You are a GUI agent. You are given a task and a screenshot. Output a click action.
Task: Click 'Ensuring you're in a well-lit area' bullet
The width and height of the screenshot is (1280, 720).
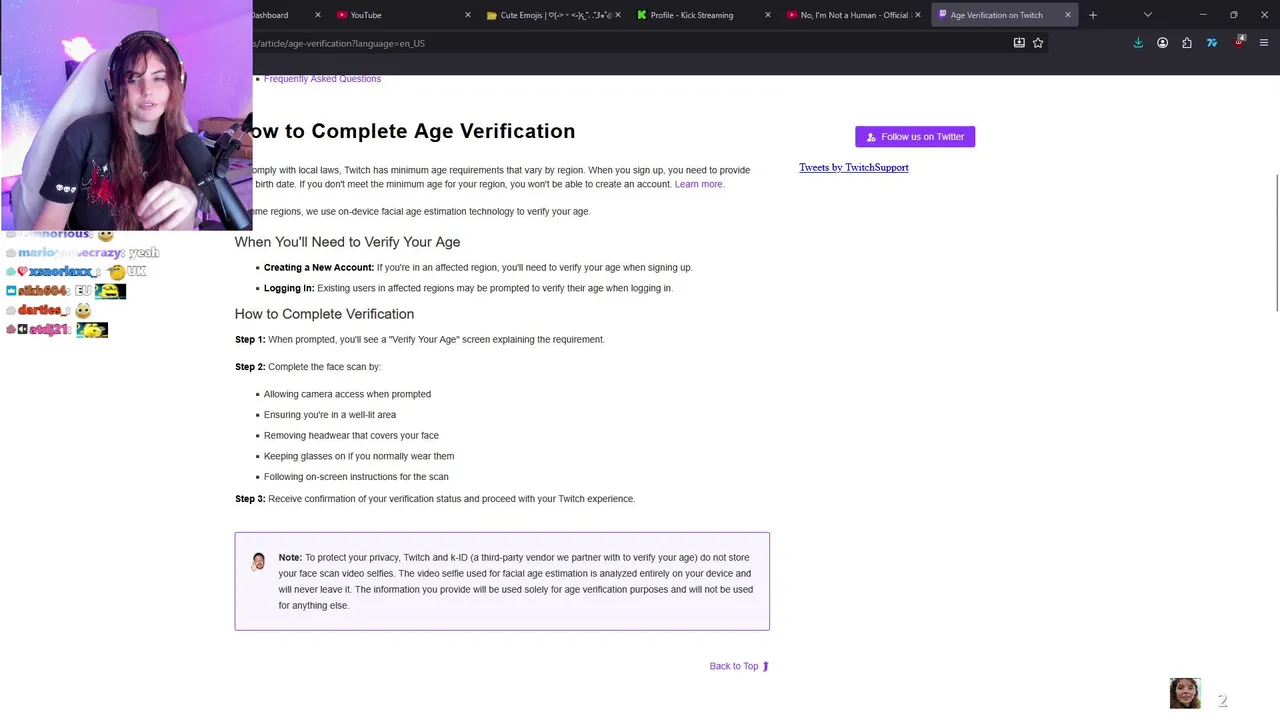coord(330,415)
